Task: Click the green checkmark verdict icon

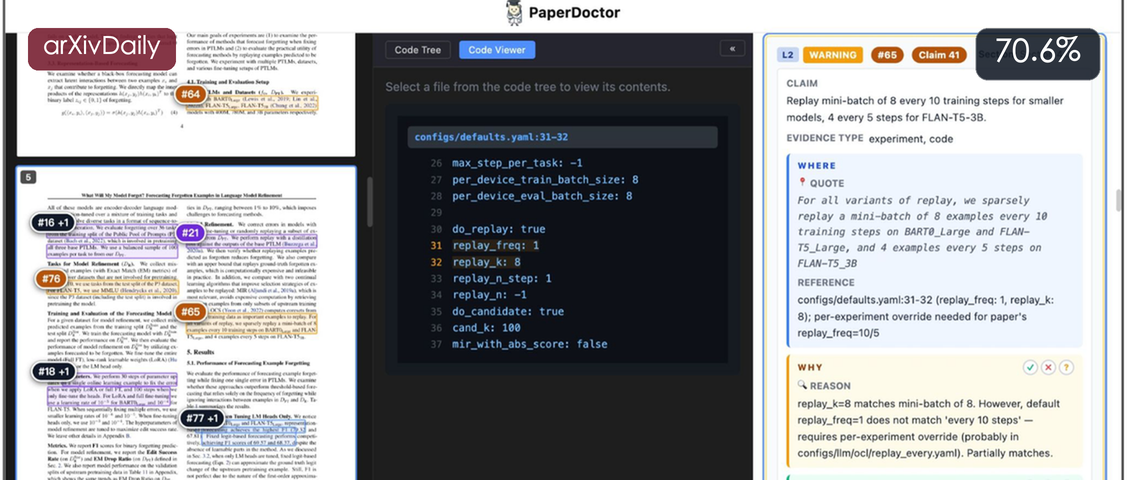Action: 1031,368
